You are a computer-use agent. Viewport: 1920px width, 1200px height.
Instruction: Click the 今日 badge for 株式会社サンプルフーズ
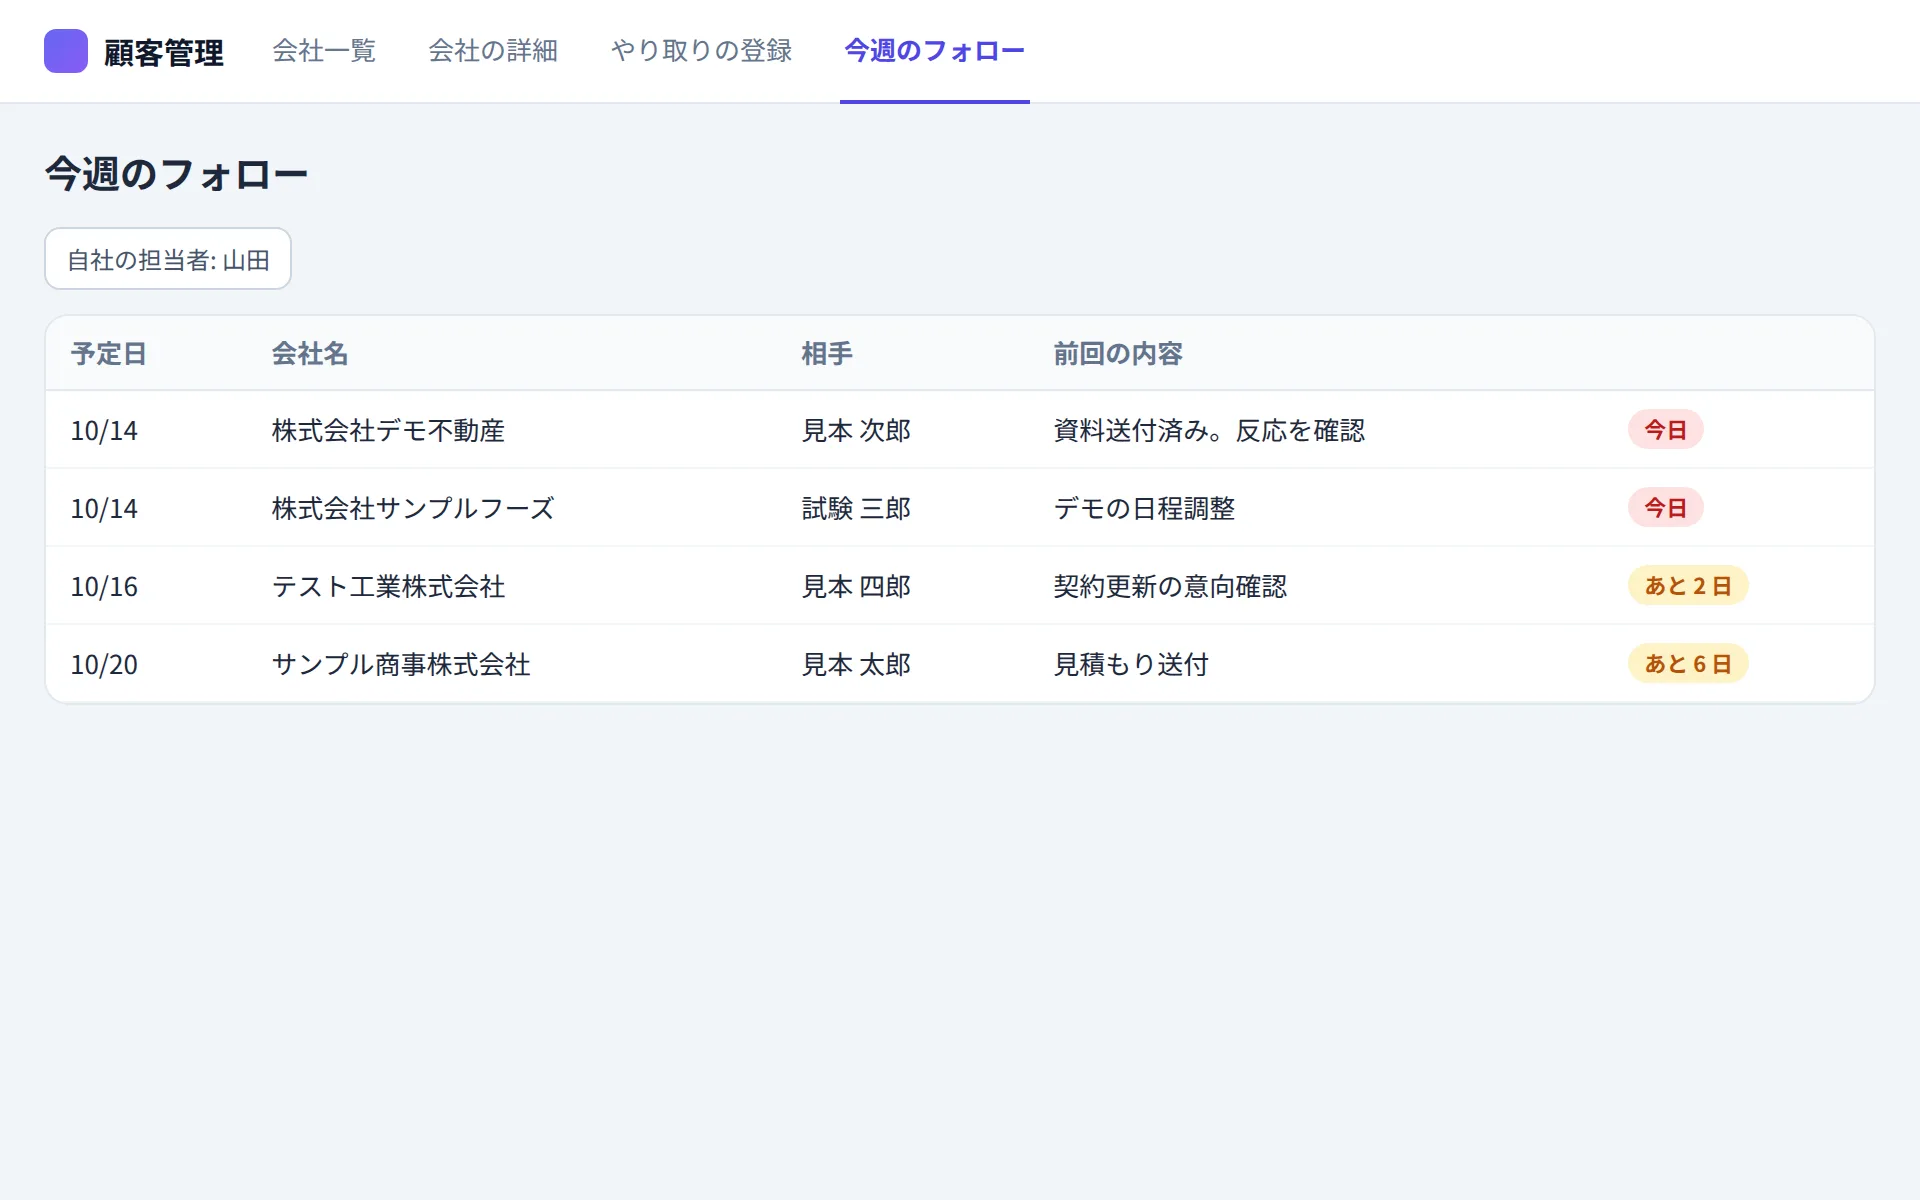1665,508
